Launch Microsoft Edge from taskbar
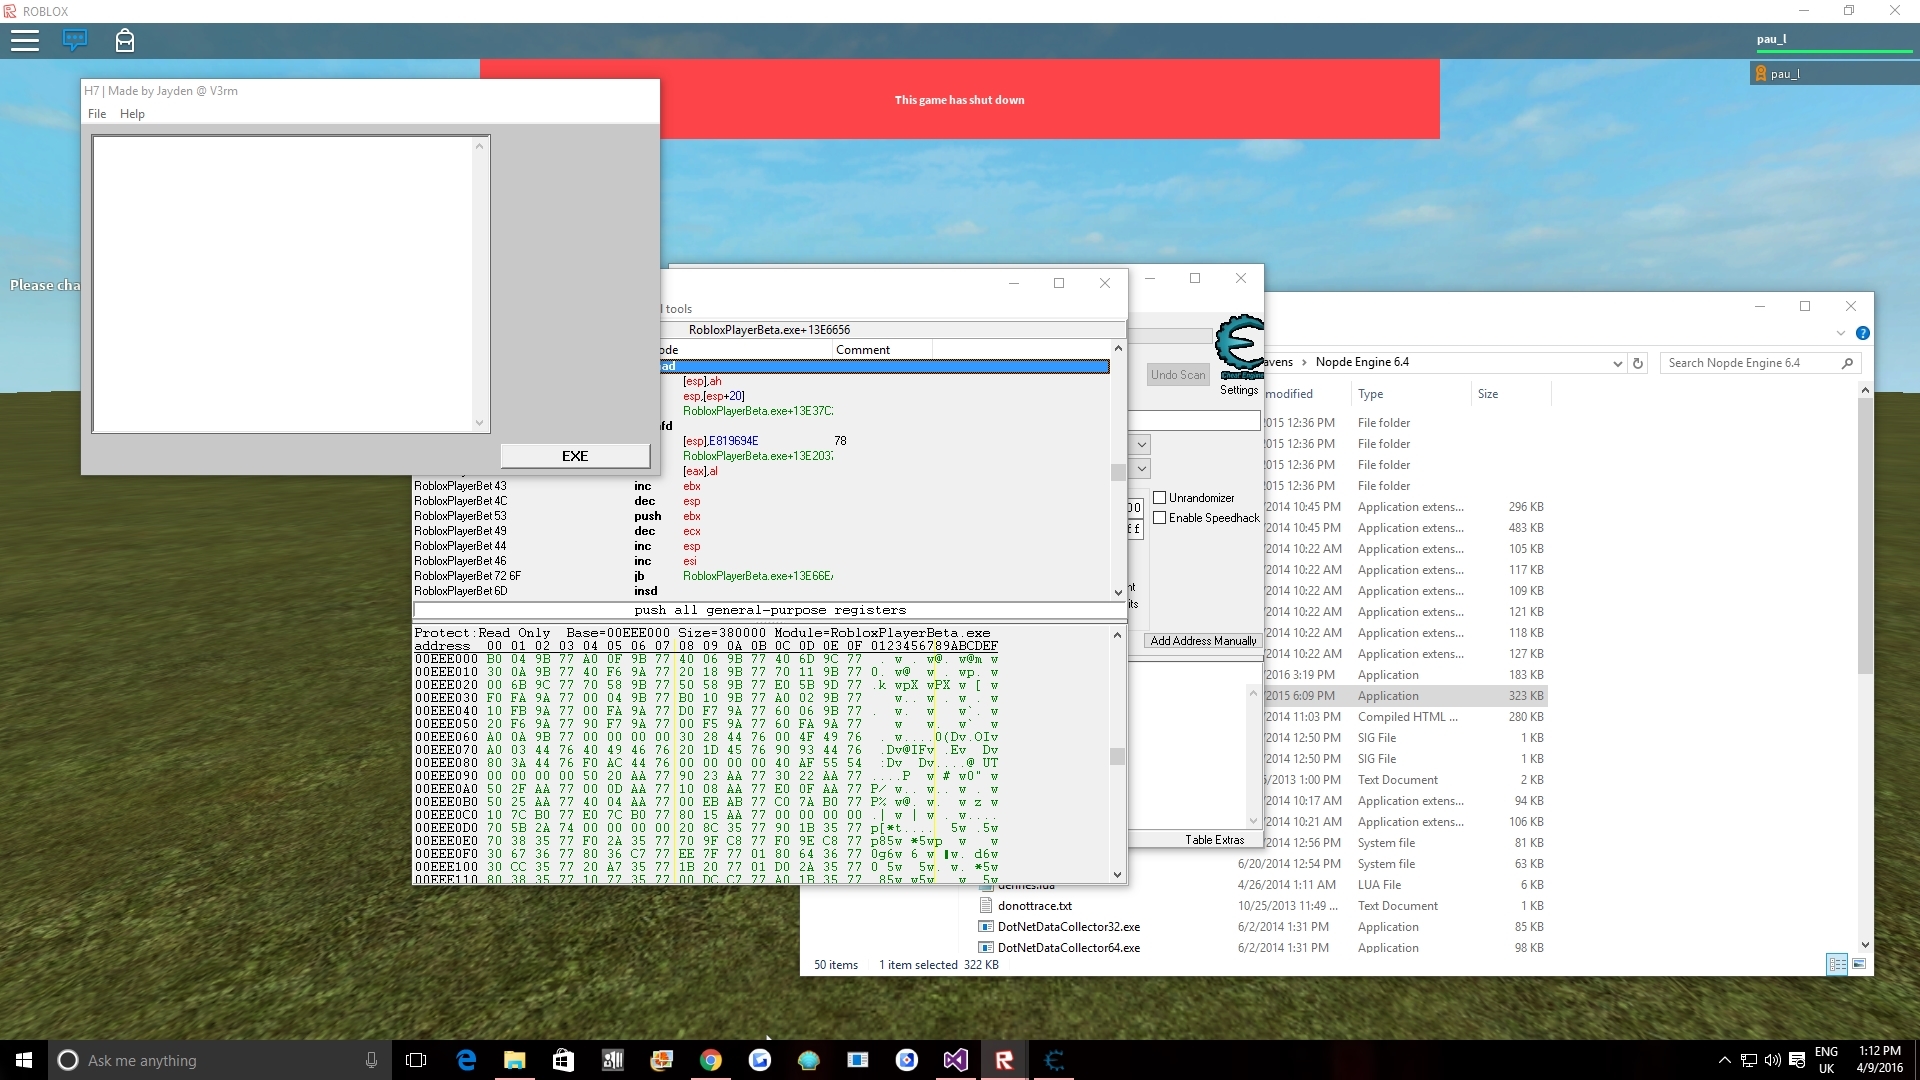Screen dimensions: 1920x1080 pos(466,1060)
